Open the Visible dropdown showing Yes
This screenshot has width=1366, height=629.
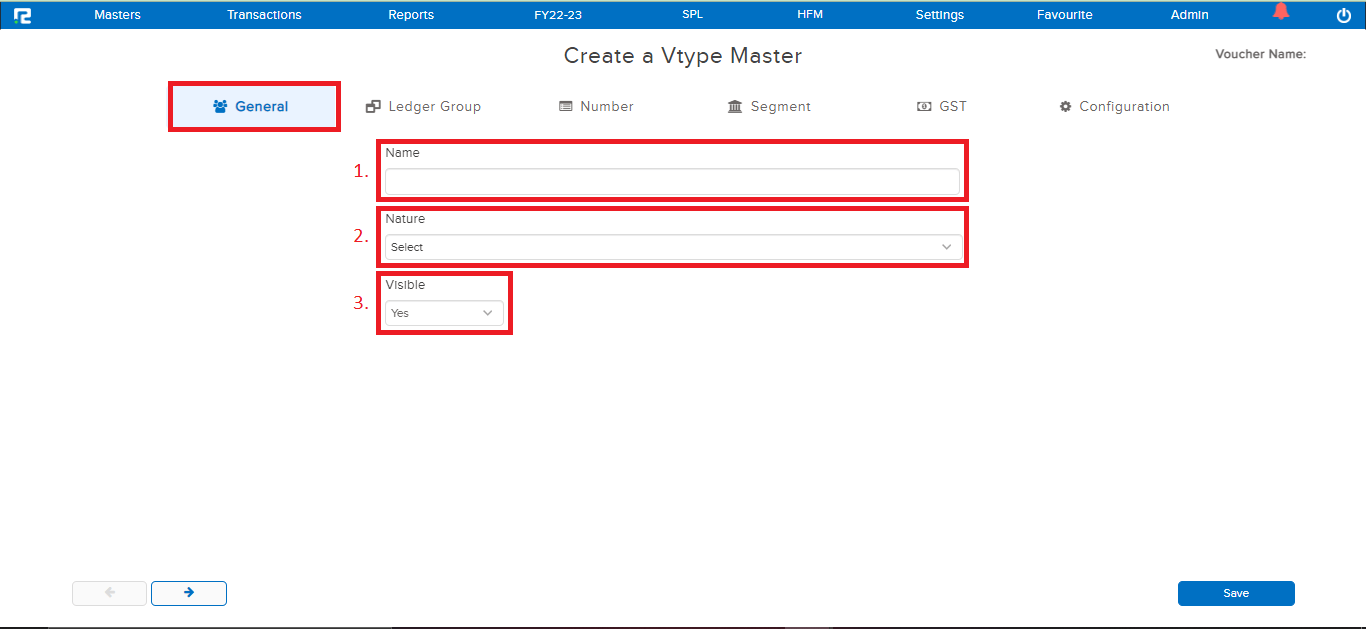pos(443,312)
